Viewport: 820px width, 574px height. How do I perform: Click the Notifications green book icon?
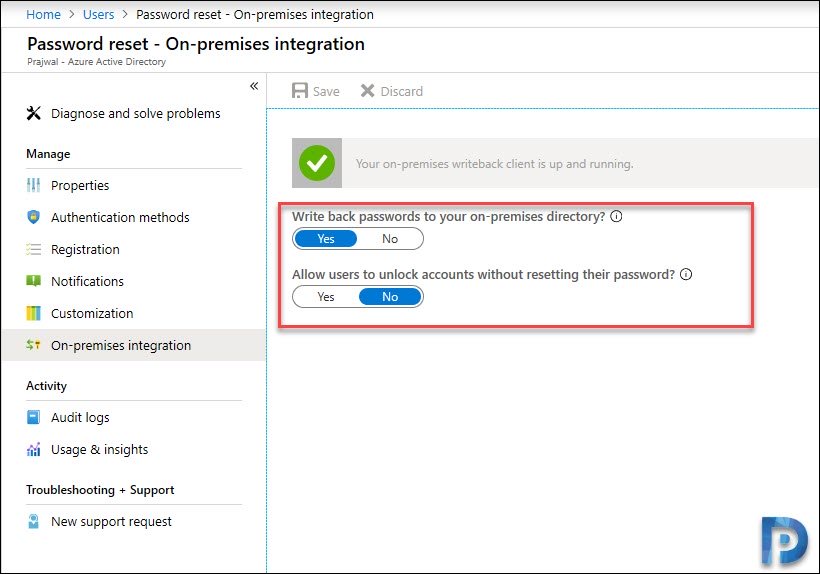click(33, 281)
